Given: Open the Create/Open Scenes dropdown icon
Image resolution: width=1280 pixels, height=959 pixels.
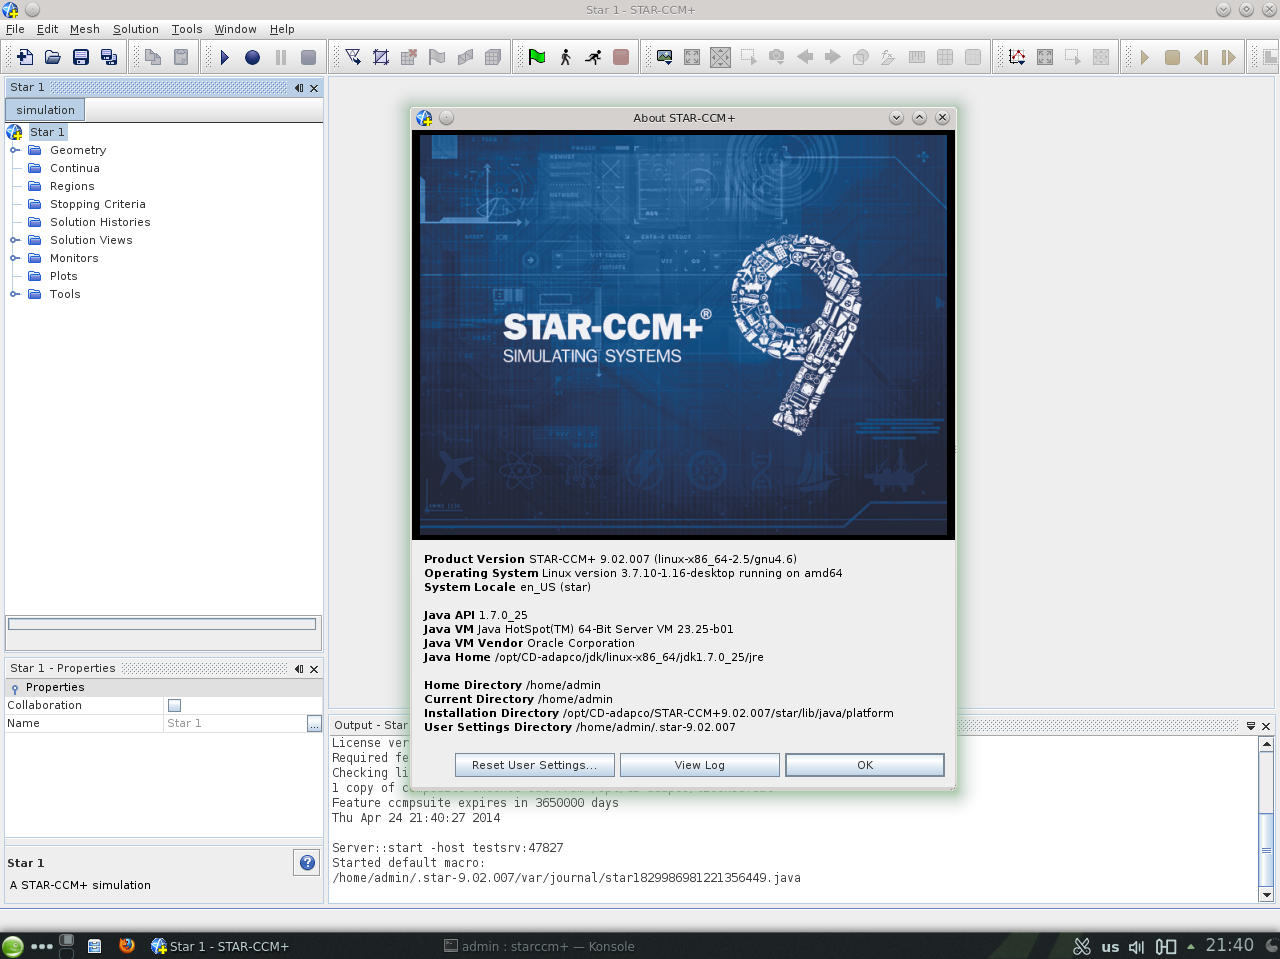Looking at the screenshot, I should point(665,57).
